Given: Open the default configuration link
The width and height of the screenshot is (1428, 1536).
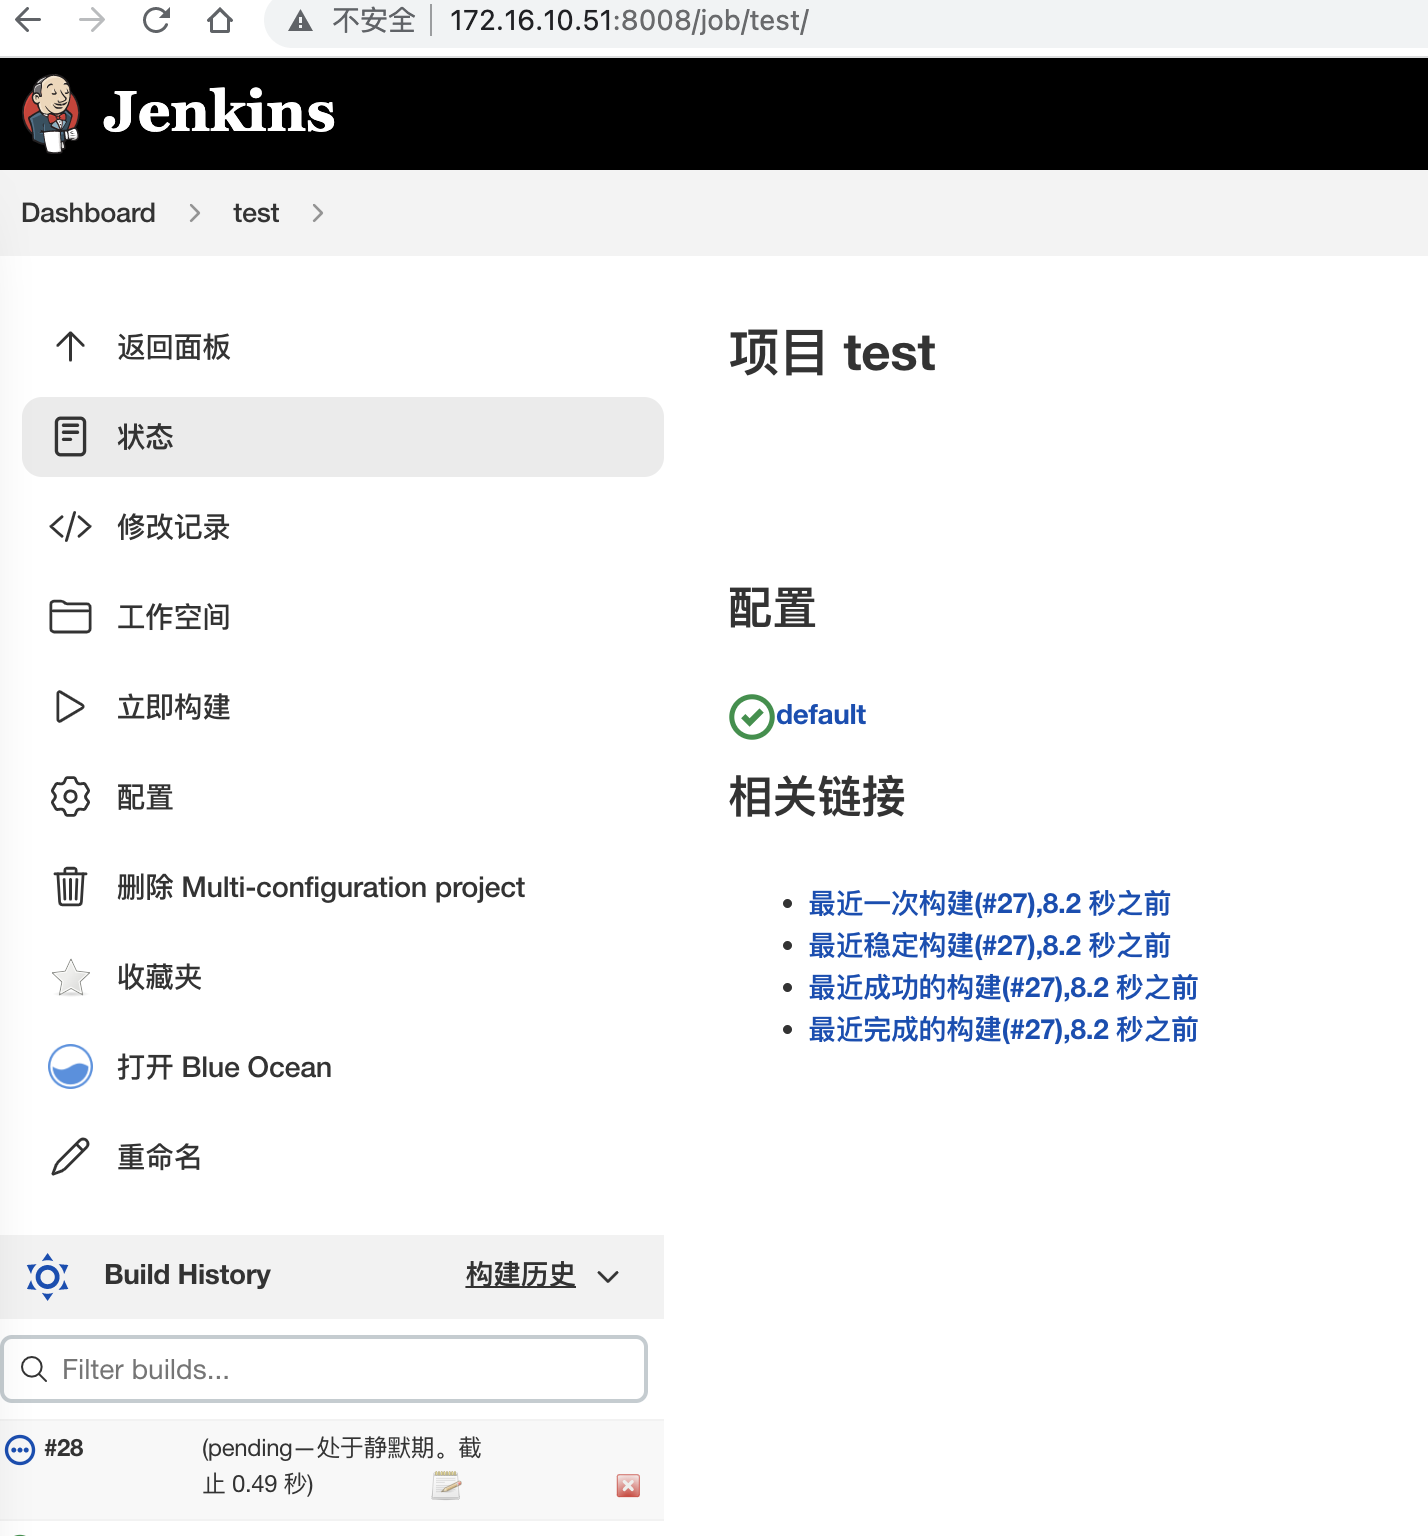Looking at the screenshot, I should [x=820, y=715].
